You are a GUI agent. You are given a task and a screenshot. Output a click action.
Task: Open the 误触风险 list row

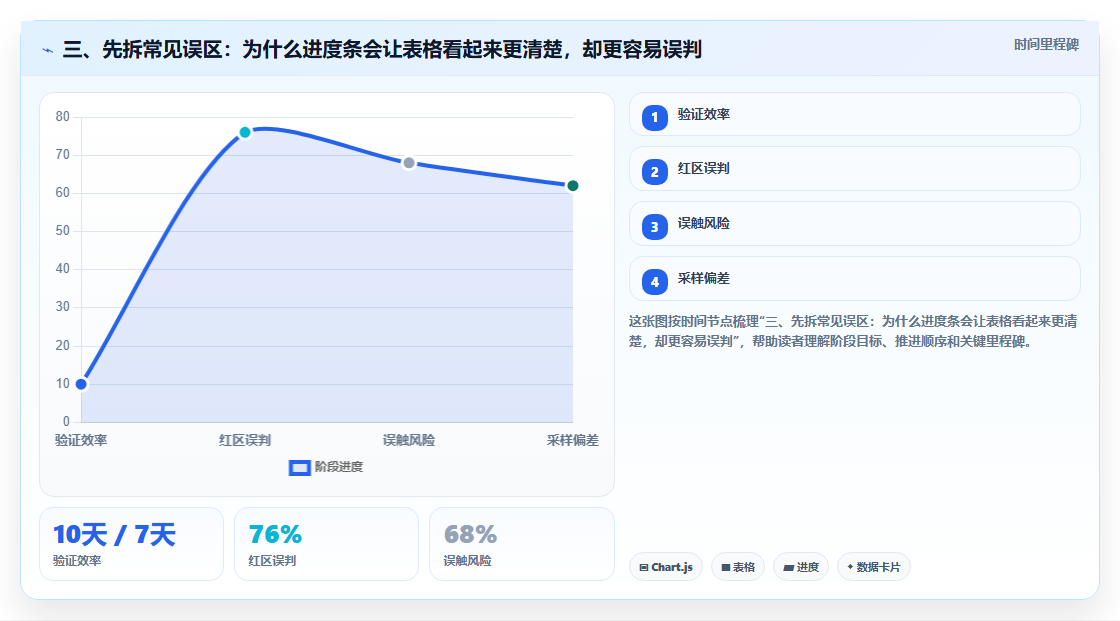[854, 224]
